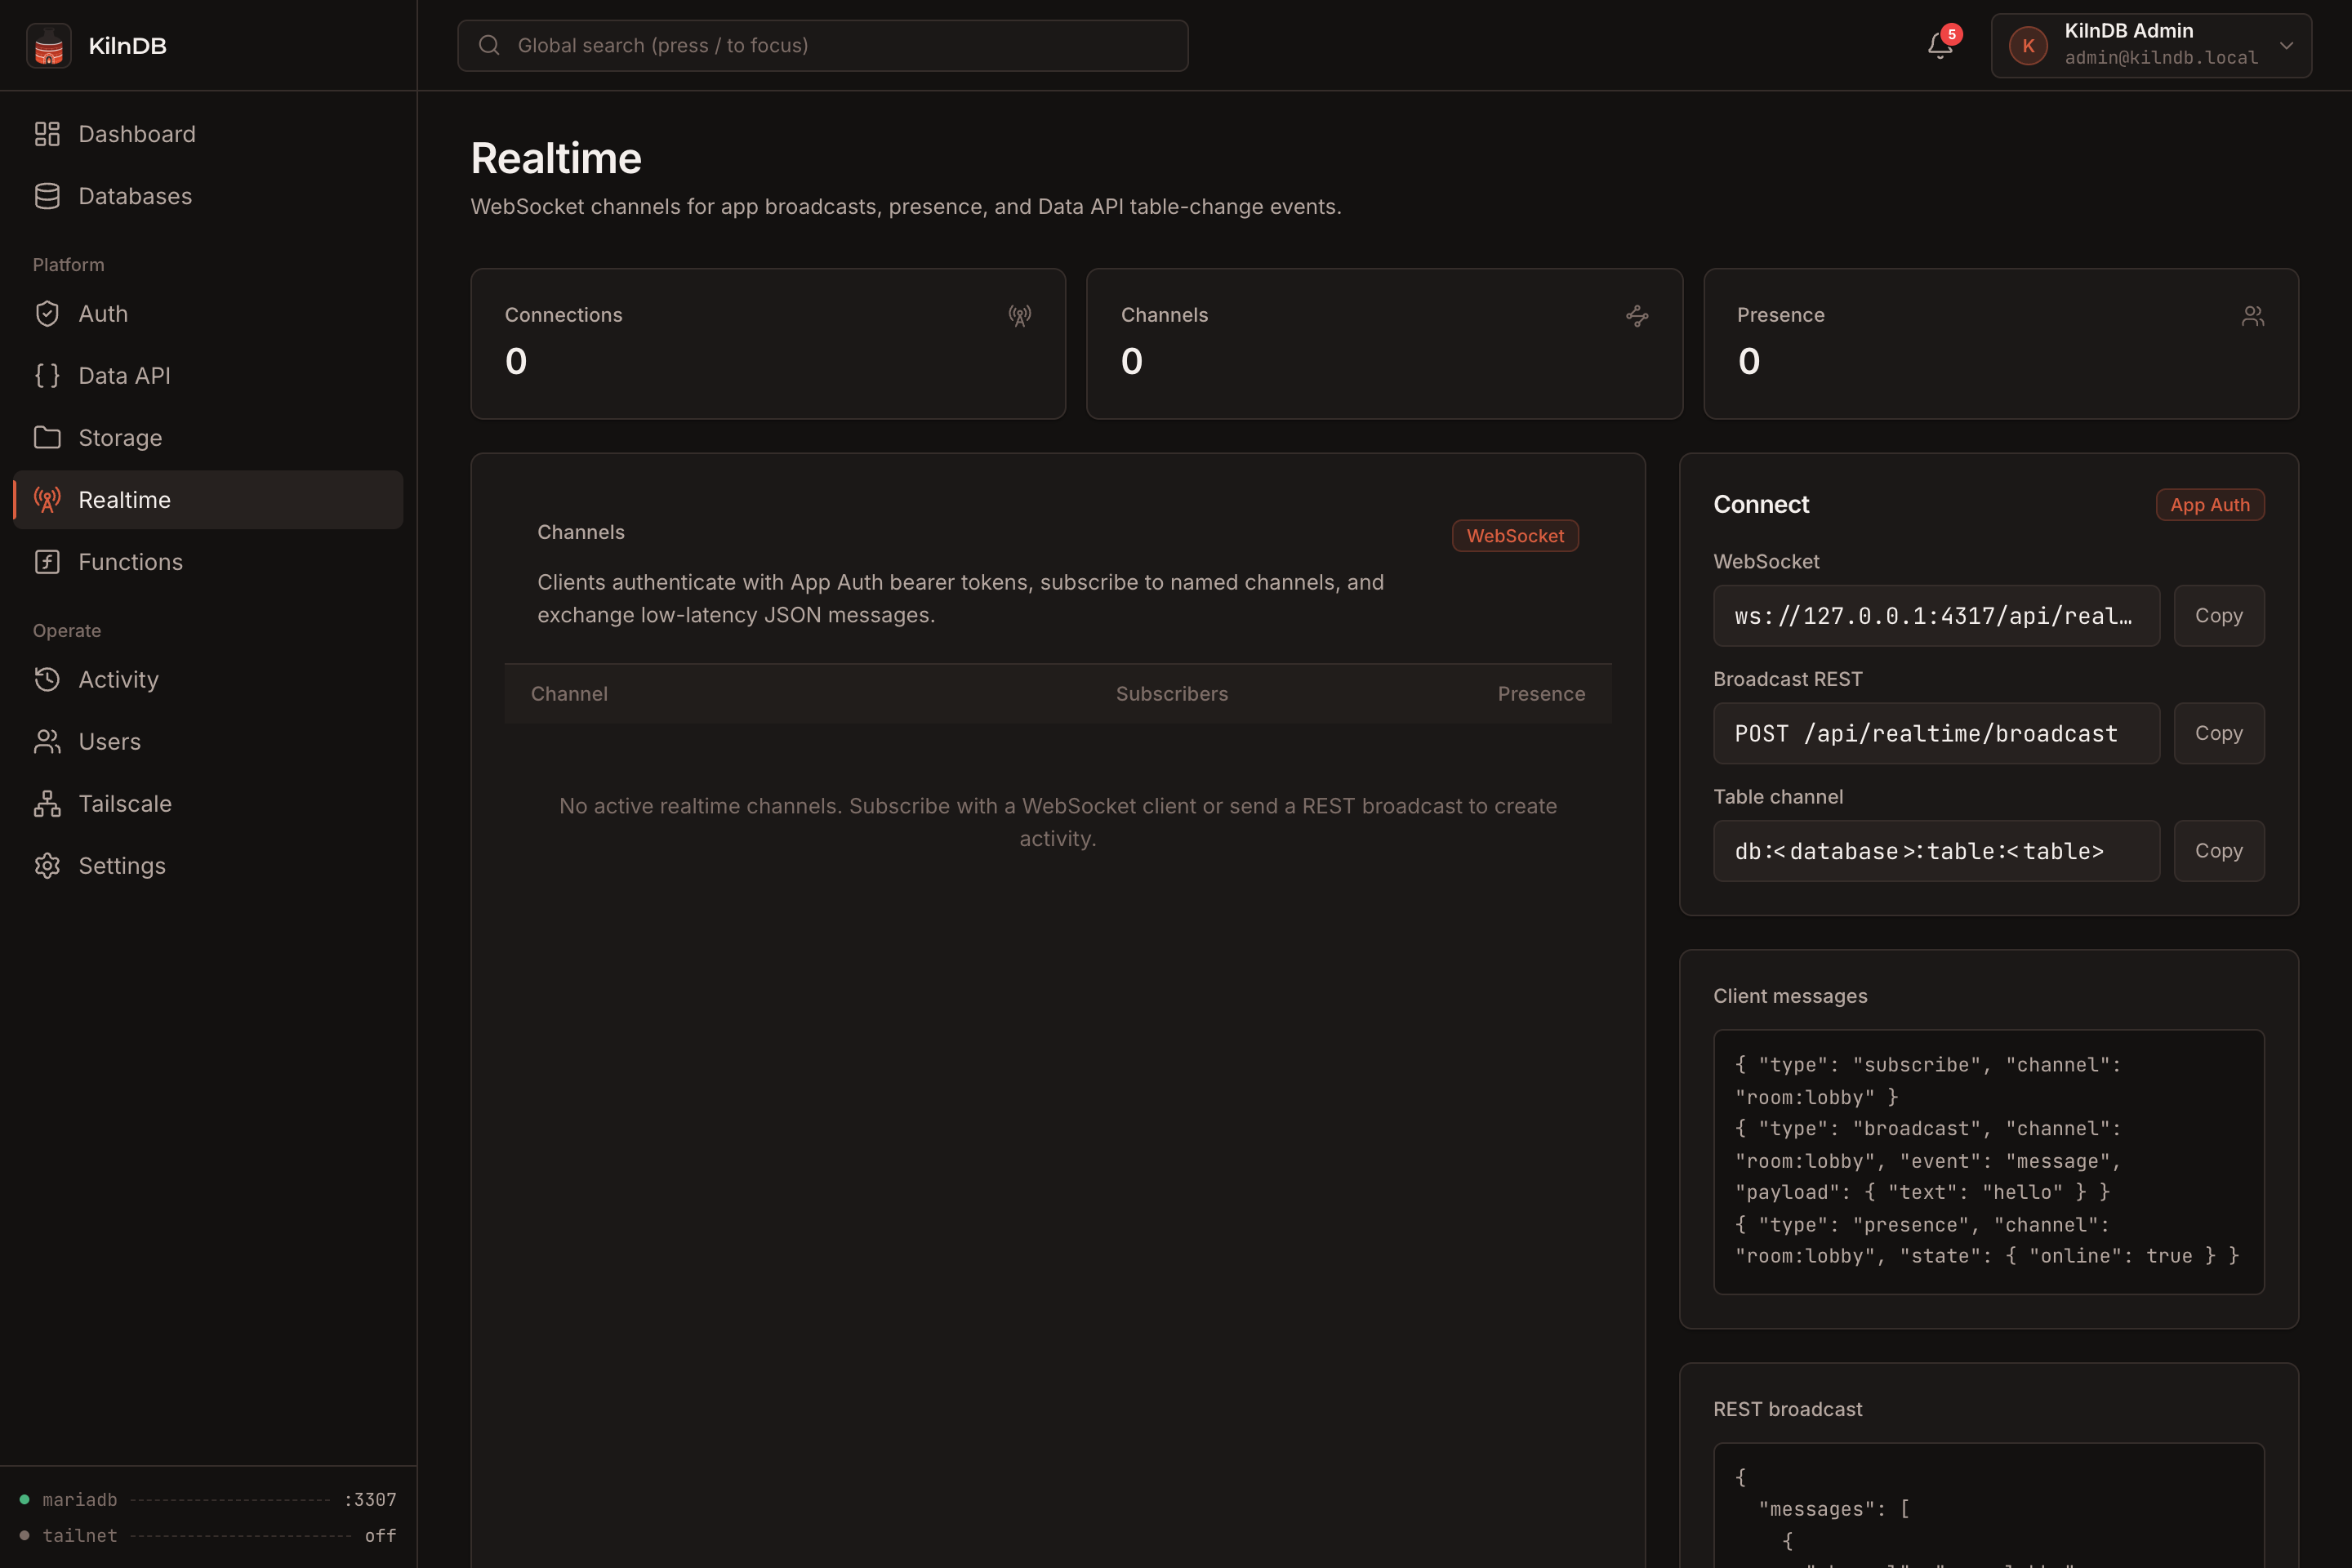
Task: Copy the Broadcast REST endpoint
Action: (x=2218, y=734)
